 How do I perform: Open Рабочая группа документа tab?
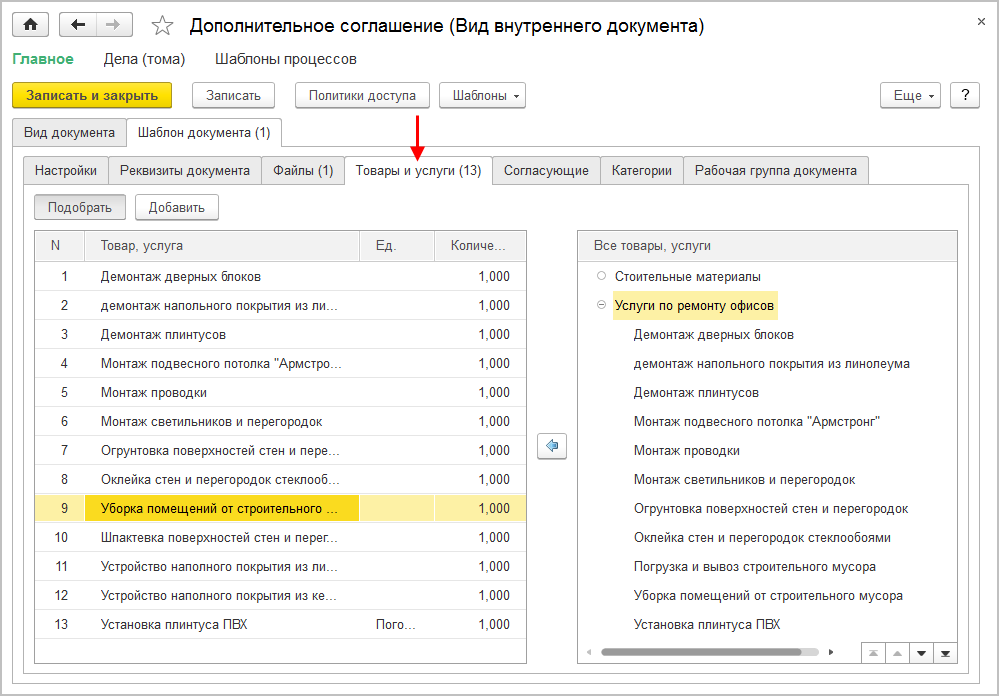point(775,170)
